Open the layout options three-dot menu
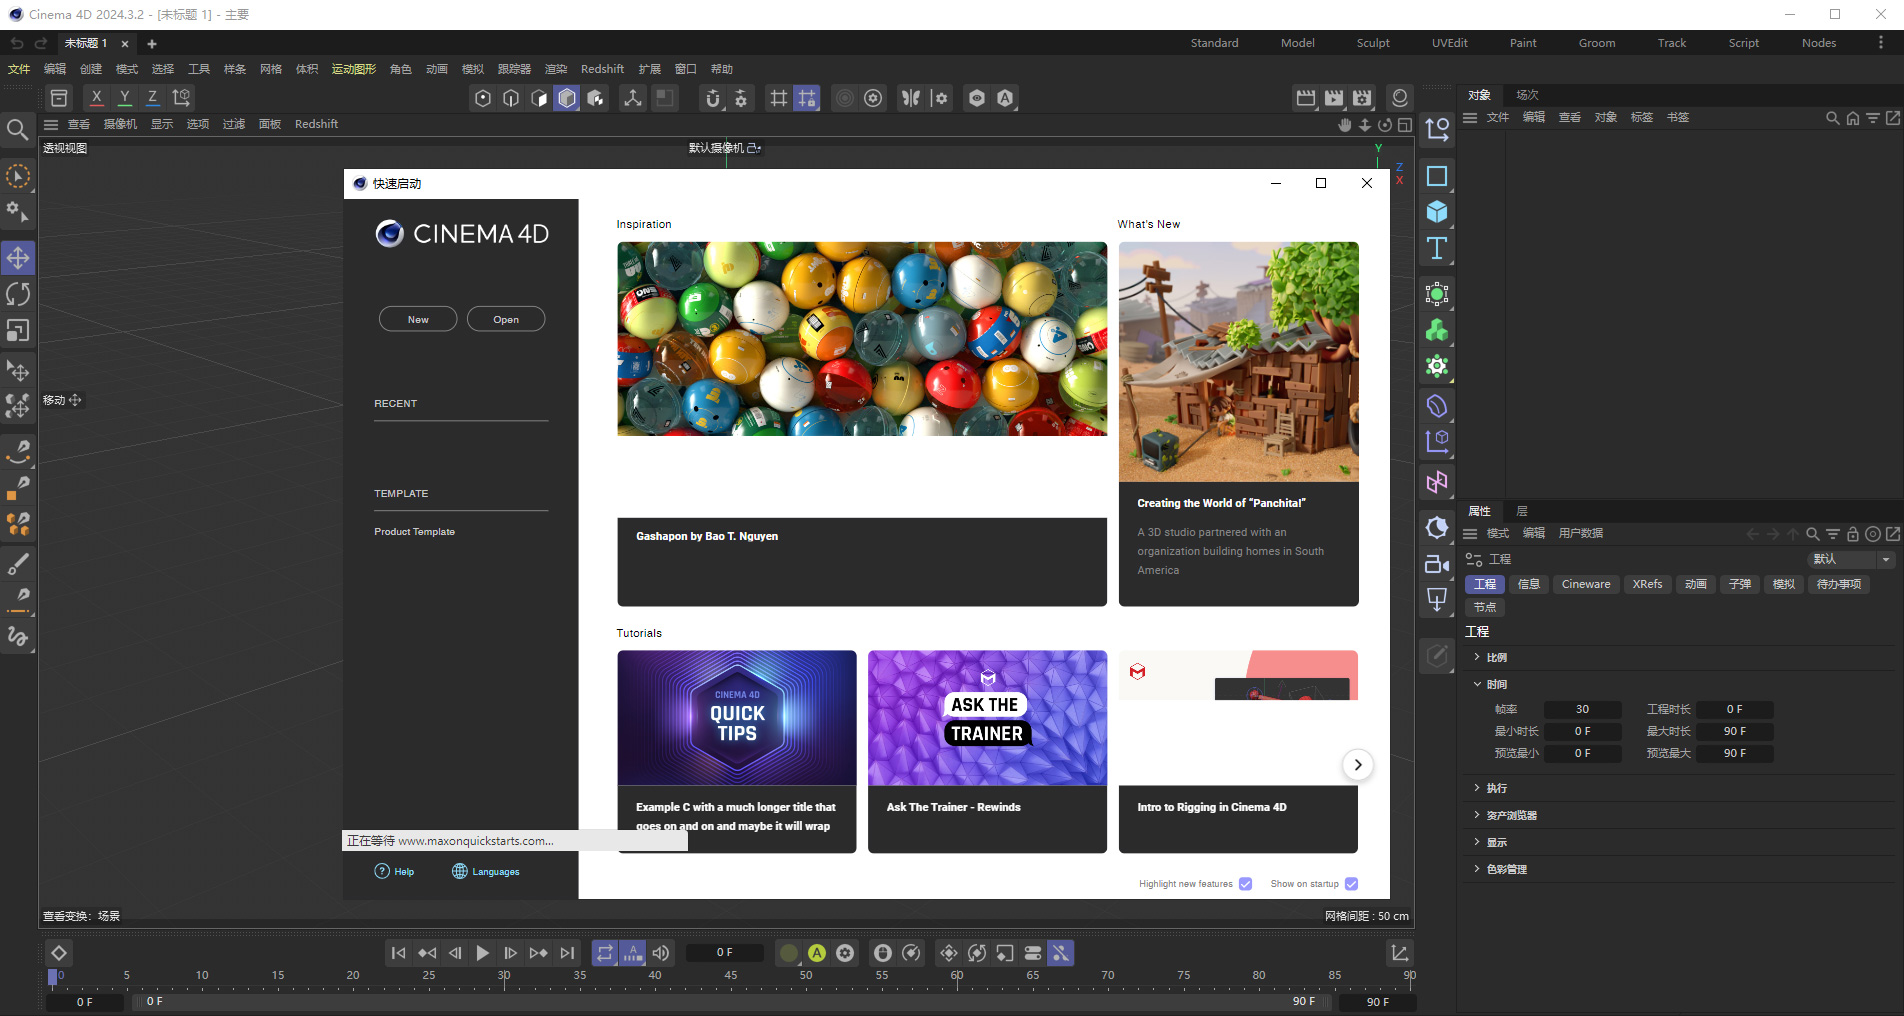Viewport: 1904px width, 1016px height. pos(1880,43)
